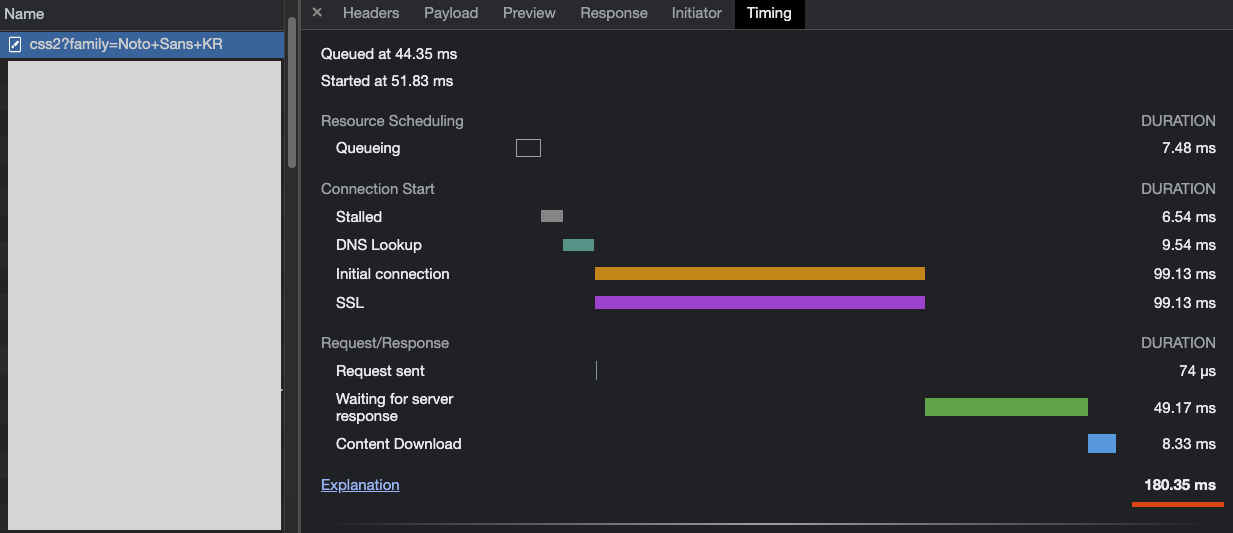Click the 180.35 ms total time

[x=1180, y=485]
